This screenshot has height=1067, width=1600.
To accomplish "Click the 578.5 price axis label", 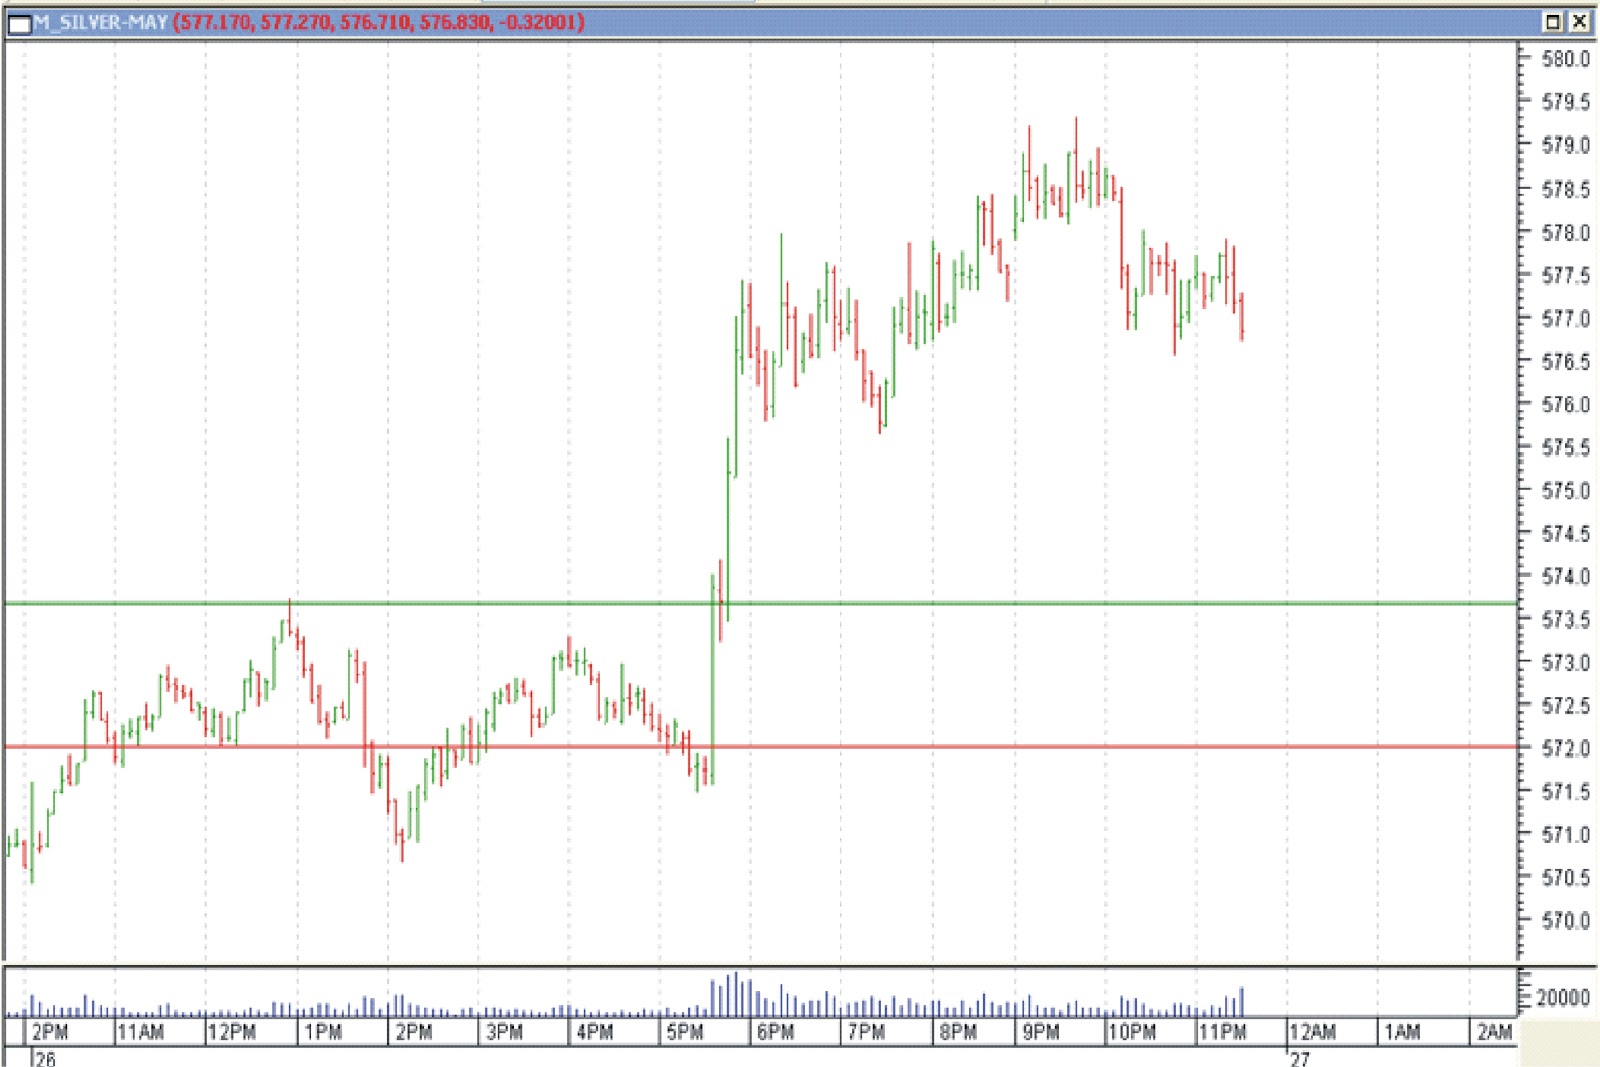I will (x=1565, y=189).
